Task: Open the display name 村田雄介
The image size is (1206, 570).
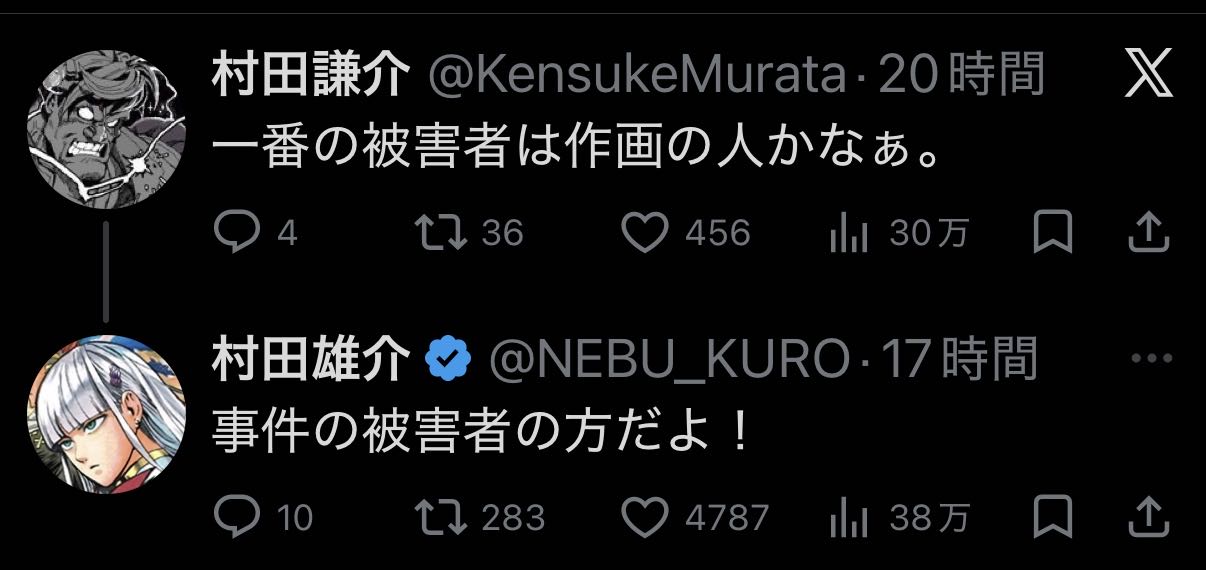Action: (311, 360)
